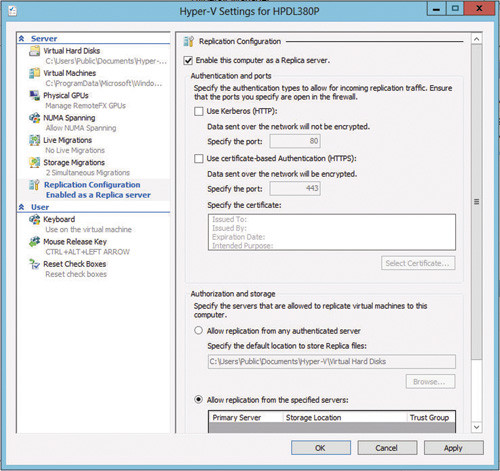Click the Replication Configuration sidebar icon

point(34,185)
